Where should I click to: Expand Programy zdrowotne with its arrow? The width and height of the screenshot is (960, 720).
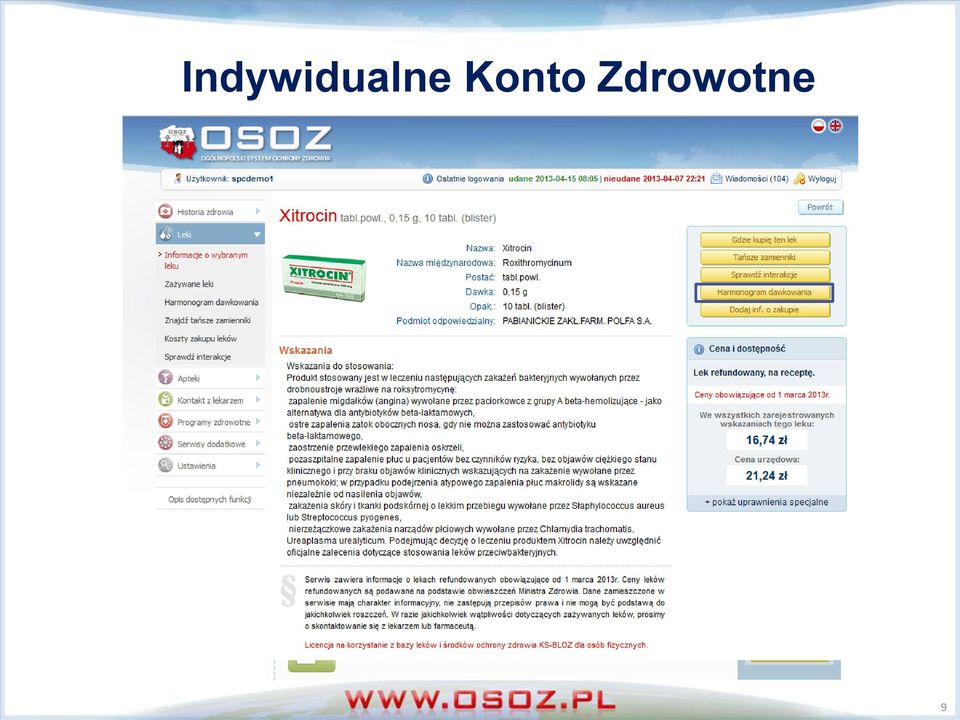258,421
